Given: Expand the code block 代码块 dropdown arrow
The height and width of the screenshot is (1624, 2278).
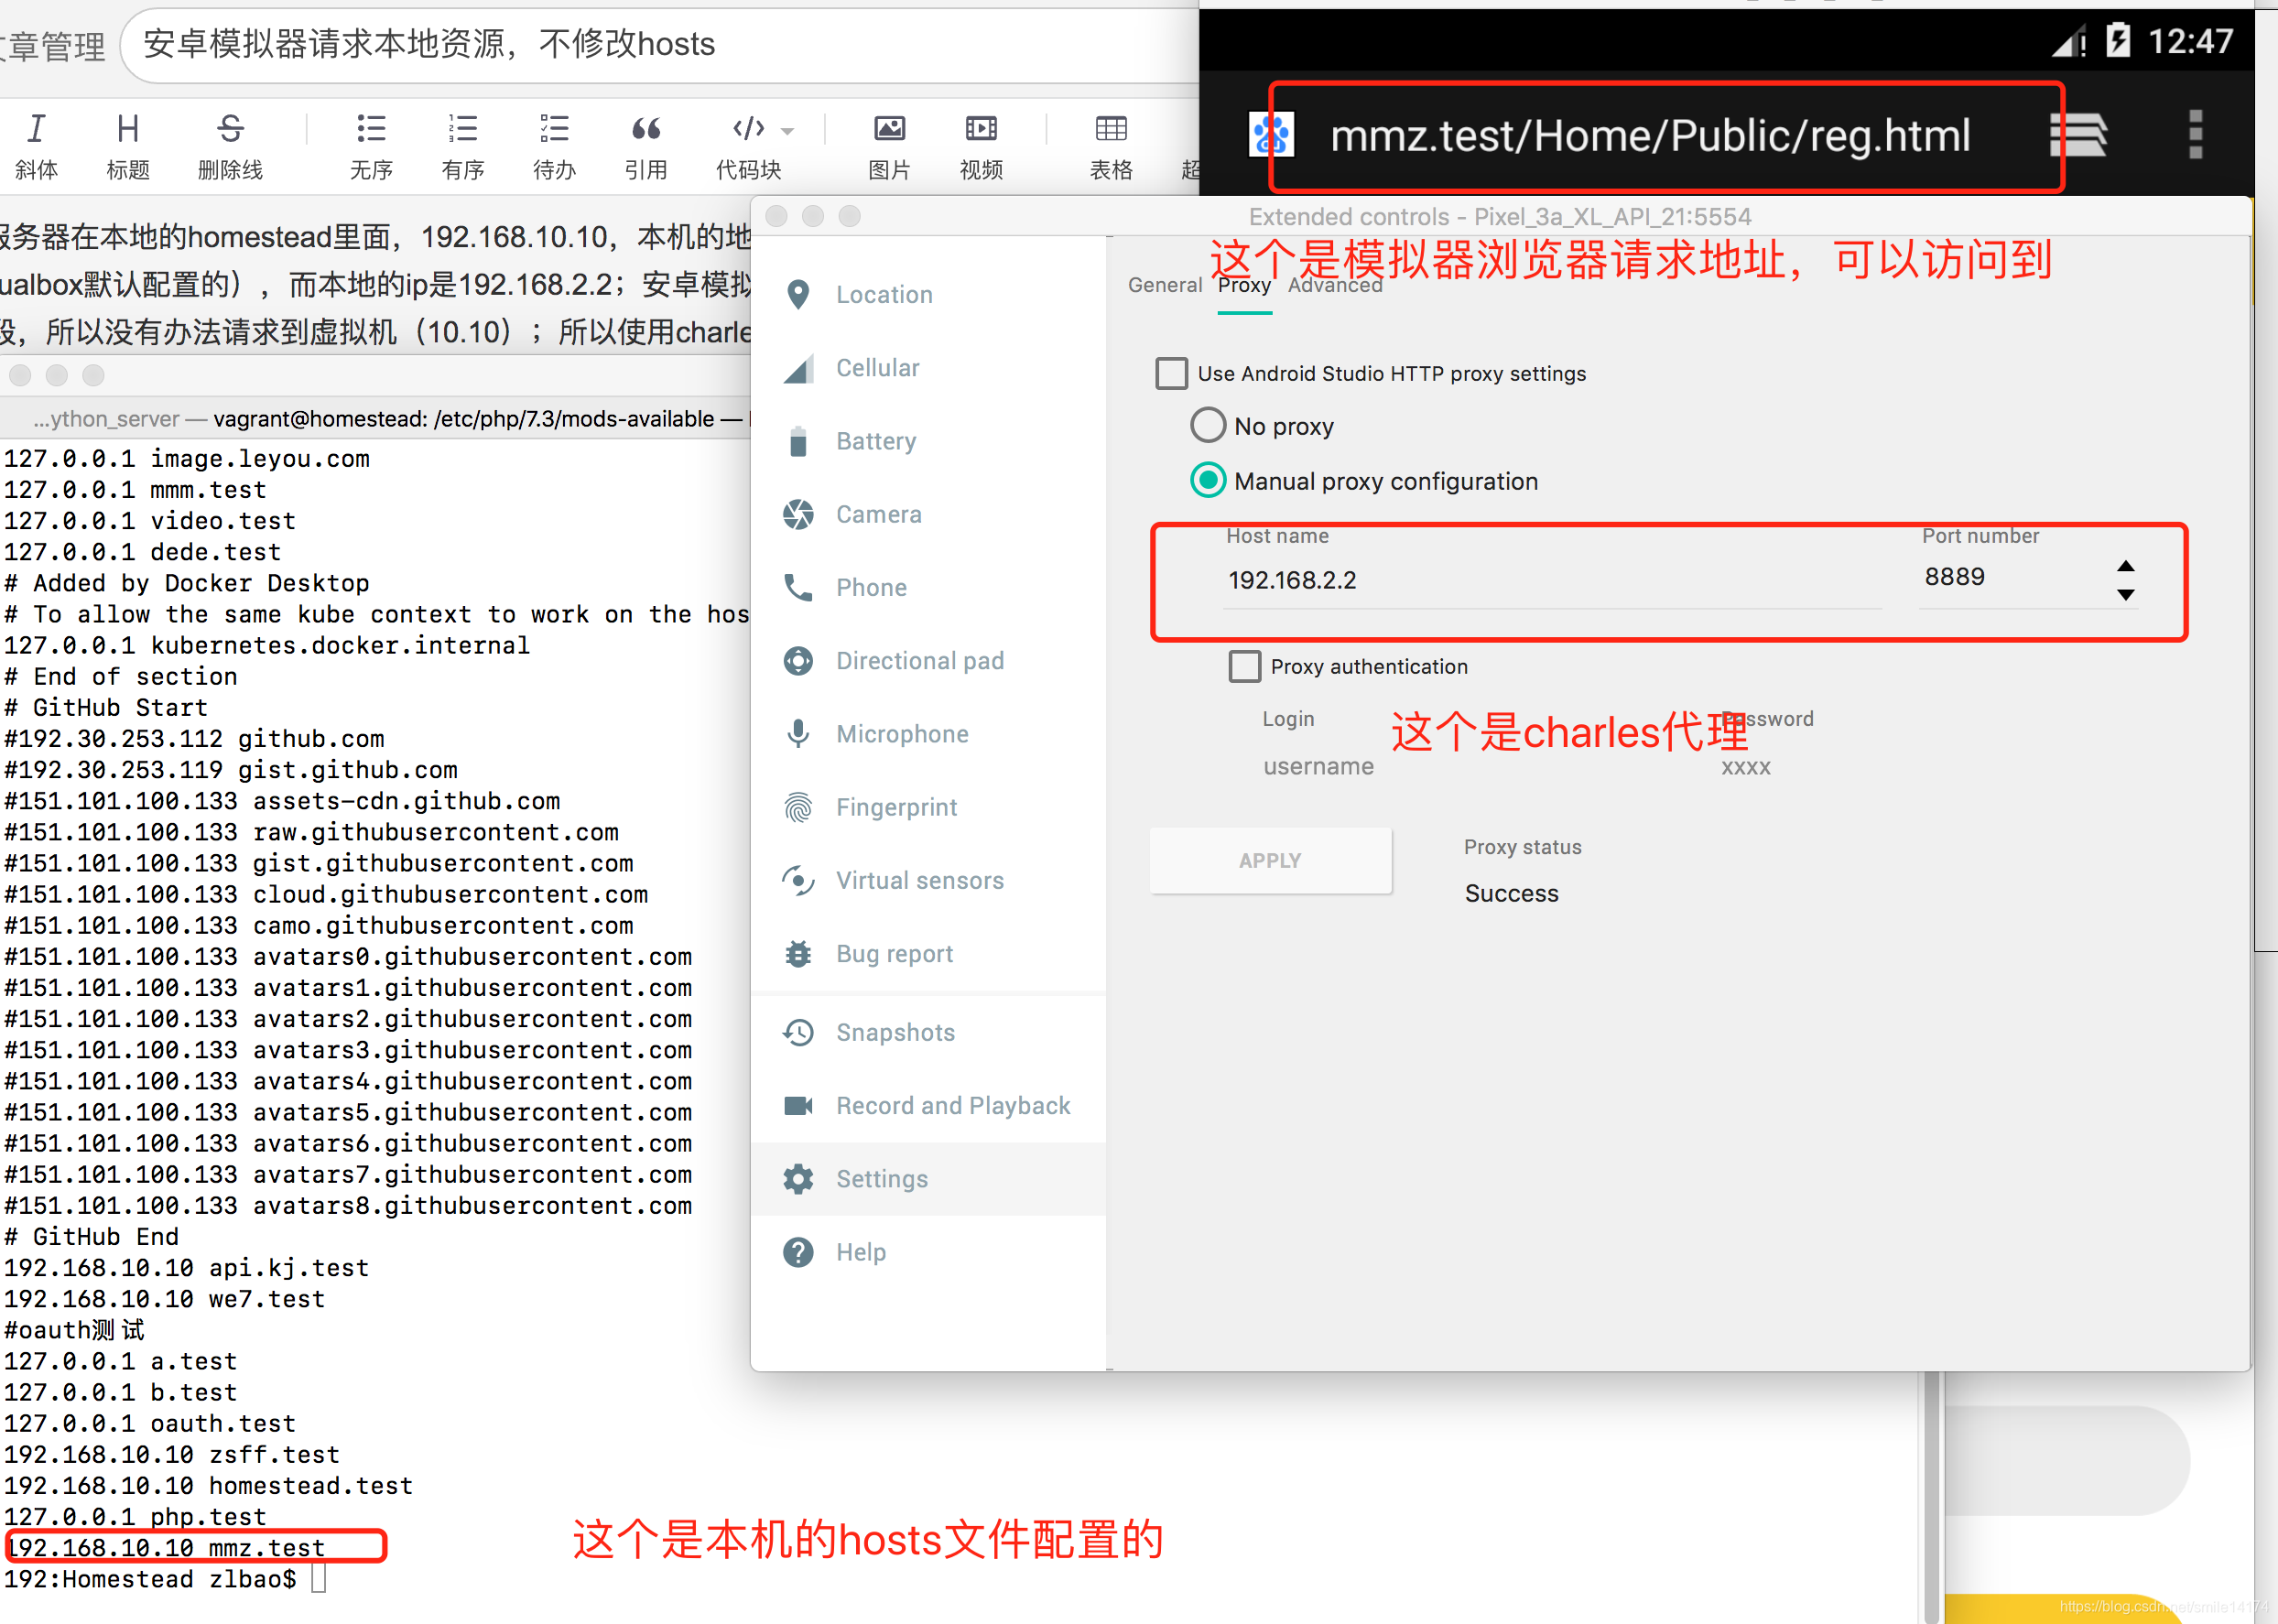Looking at the screenshot, I should pos(788,131).
